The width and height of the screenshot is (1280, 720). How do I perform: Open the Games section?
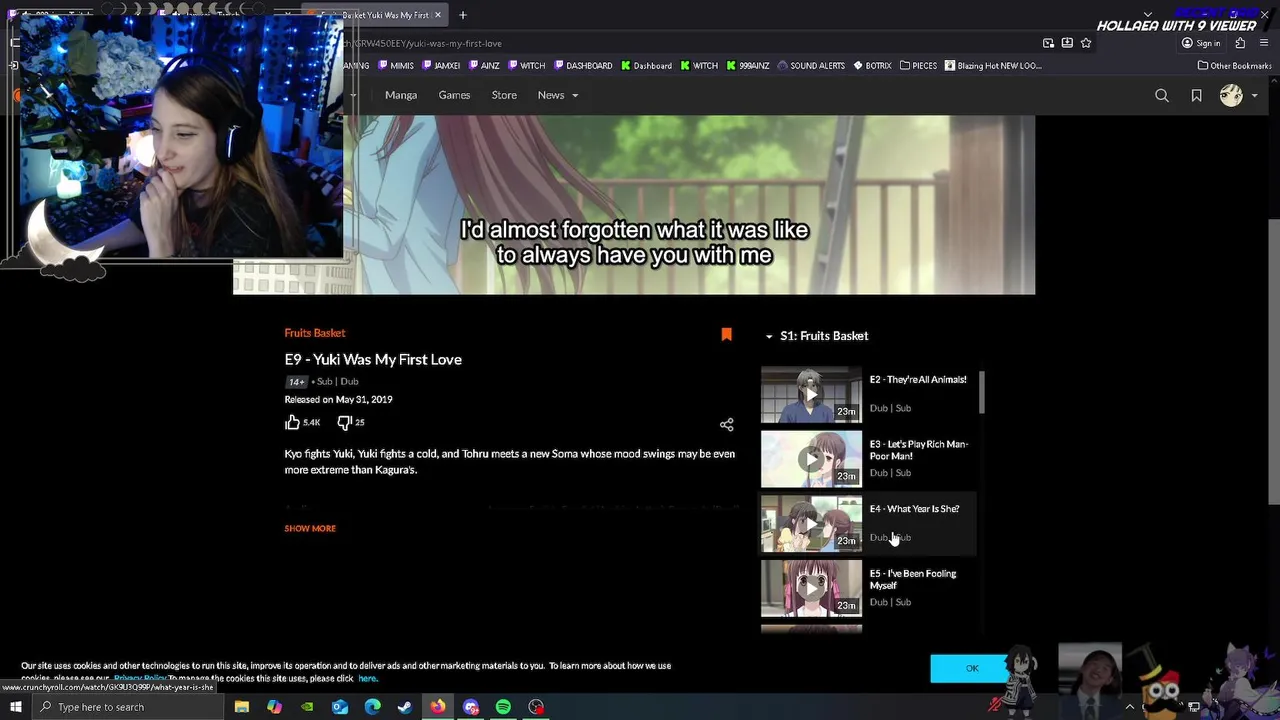[454, 95]
